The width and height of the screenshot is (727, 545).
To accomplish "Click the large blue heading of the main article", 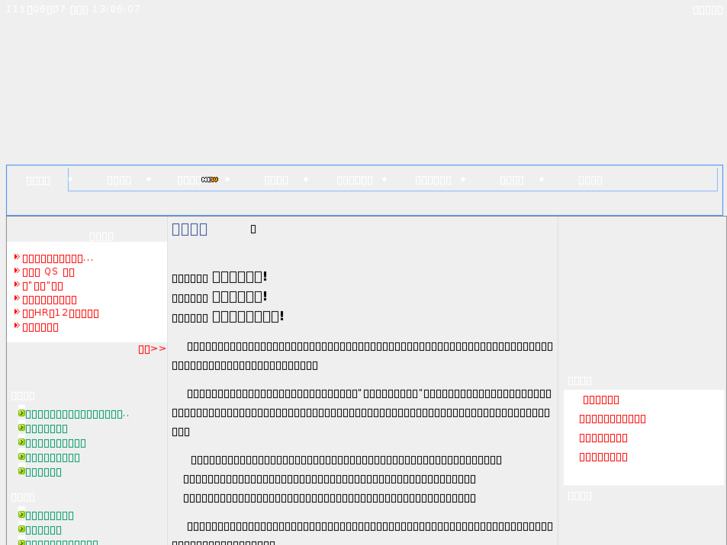I will [x=190, y=230].
